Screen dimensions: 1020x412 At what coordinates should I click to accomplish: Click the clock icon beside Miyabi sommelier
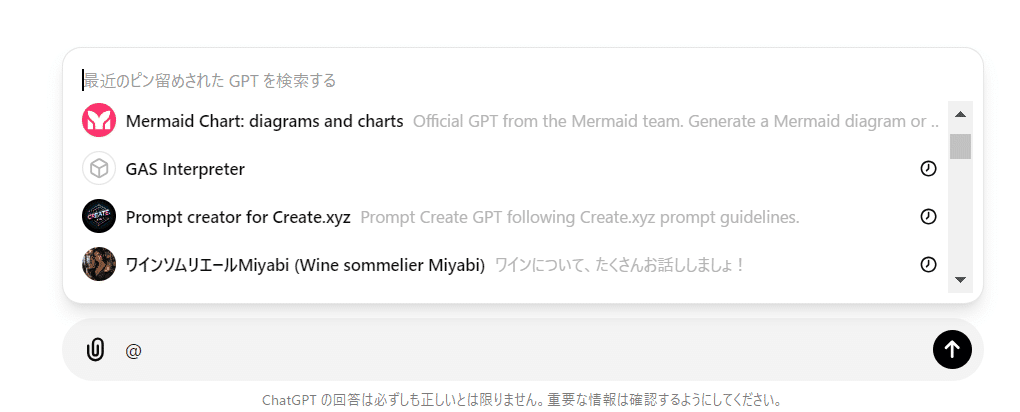point(928,265)
